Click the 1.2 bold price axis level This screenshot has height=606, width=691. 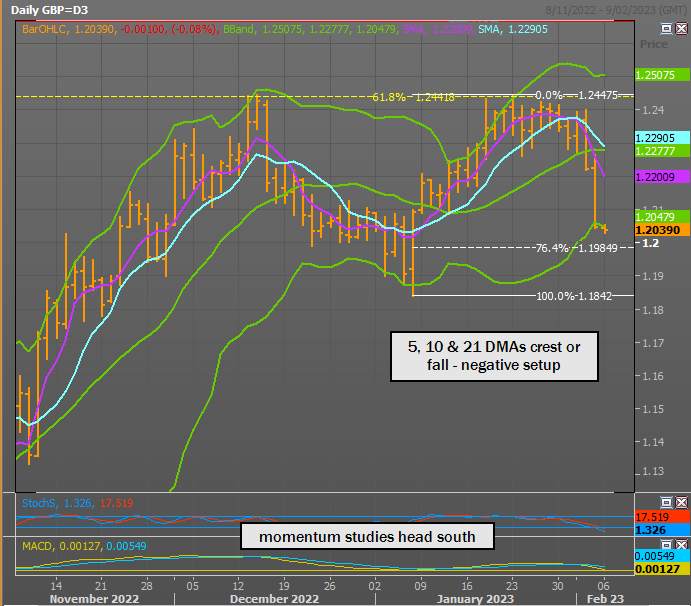650,243
